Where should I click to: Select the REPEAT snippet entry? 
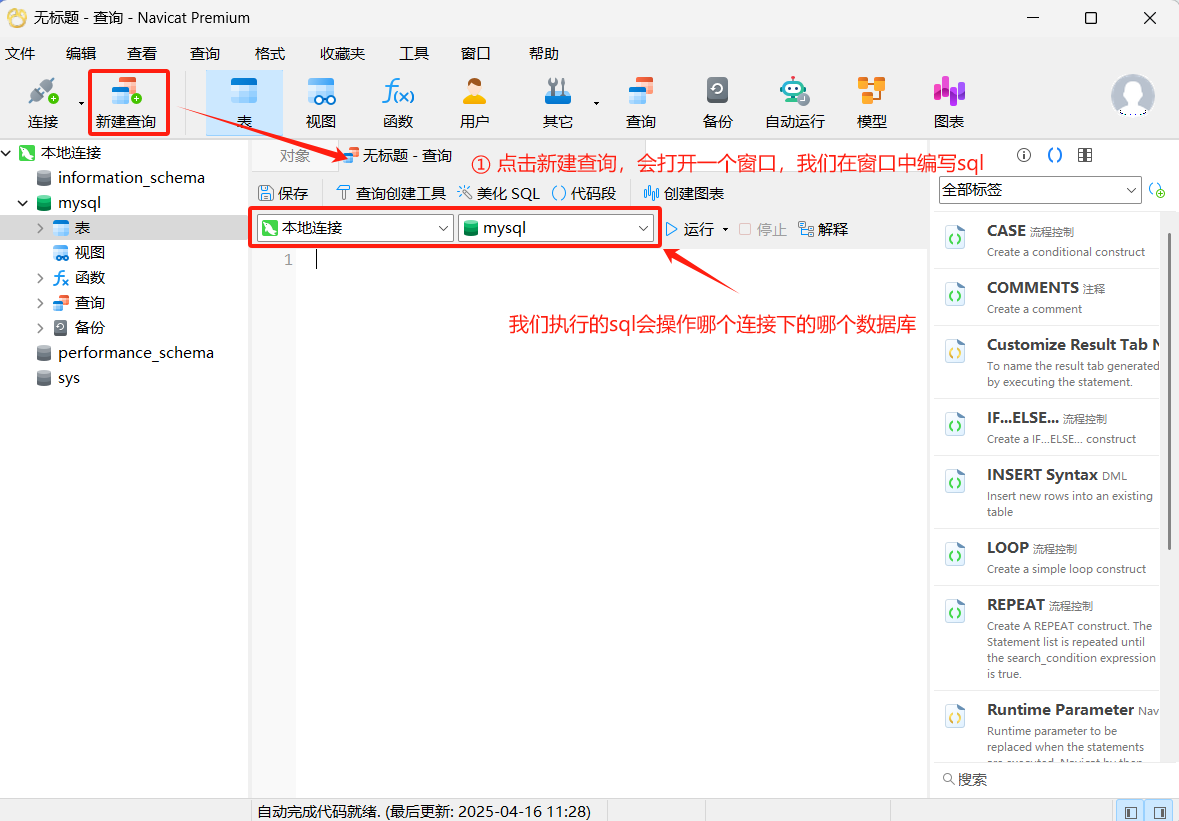1047,638
